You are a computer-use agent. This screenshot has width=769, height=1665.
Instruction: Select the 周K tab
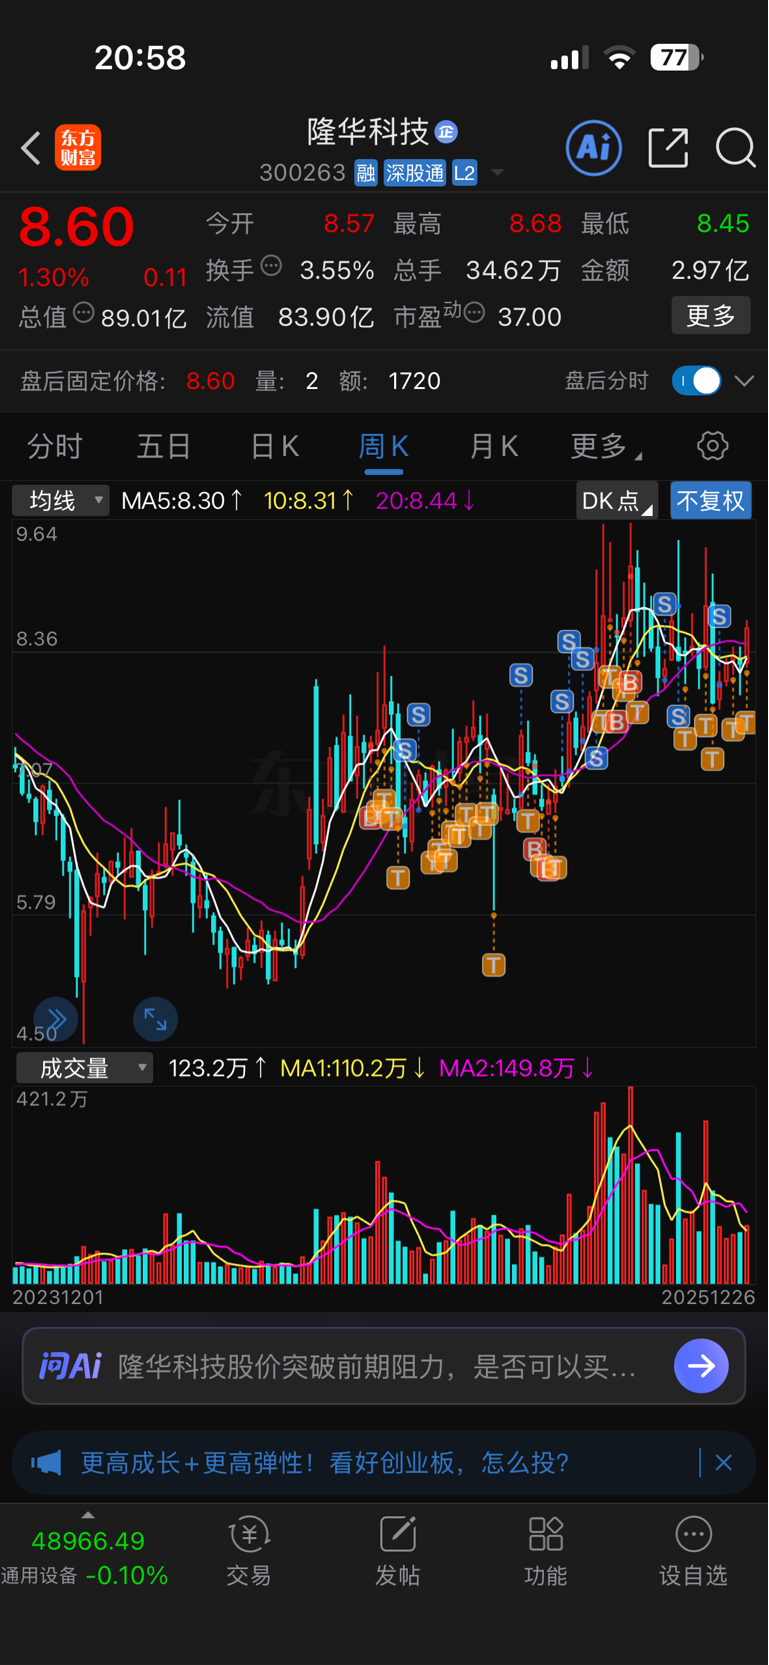(x=384, y=446)
